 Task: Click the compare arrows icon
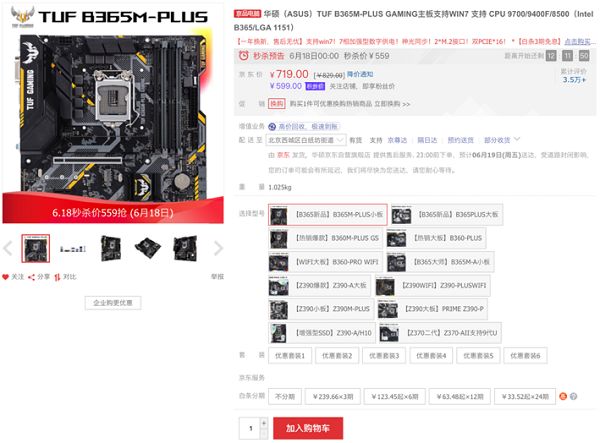(57, 277)
